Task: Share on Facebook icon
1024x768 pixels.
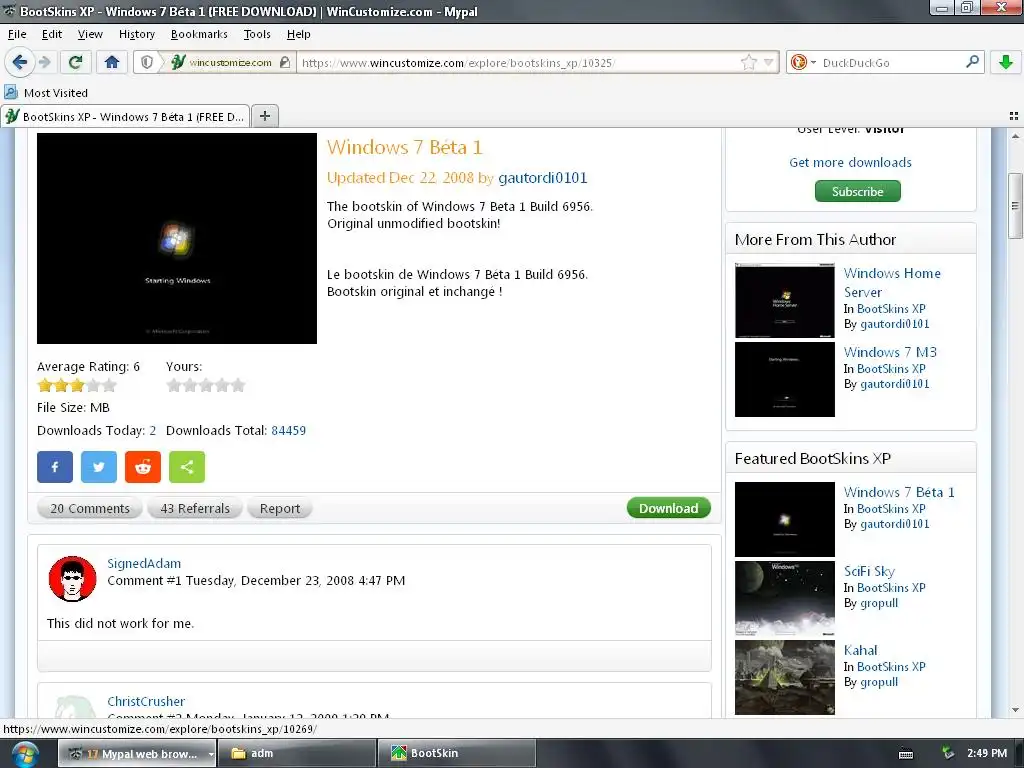Action: pos(55,467)
